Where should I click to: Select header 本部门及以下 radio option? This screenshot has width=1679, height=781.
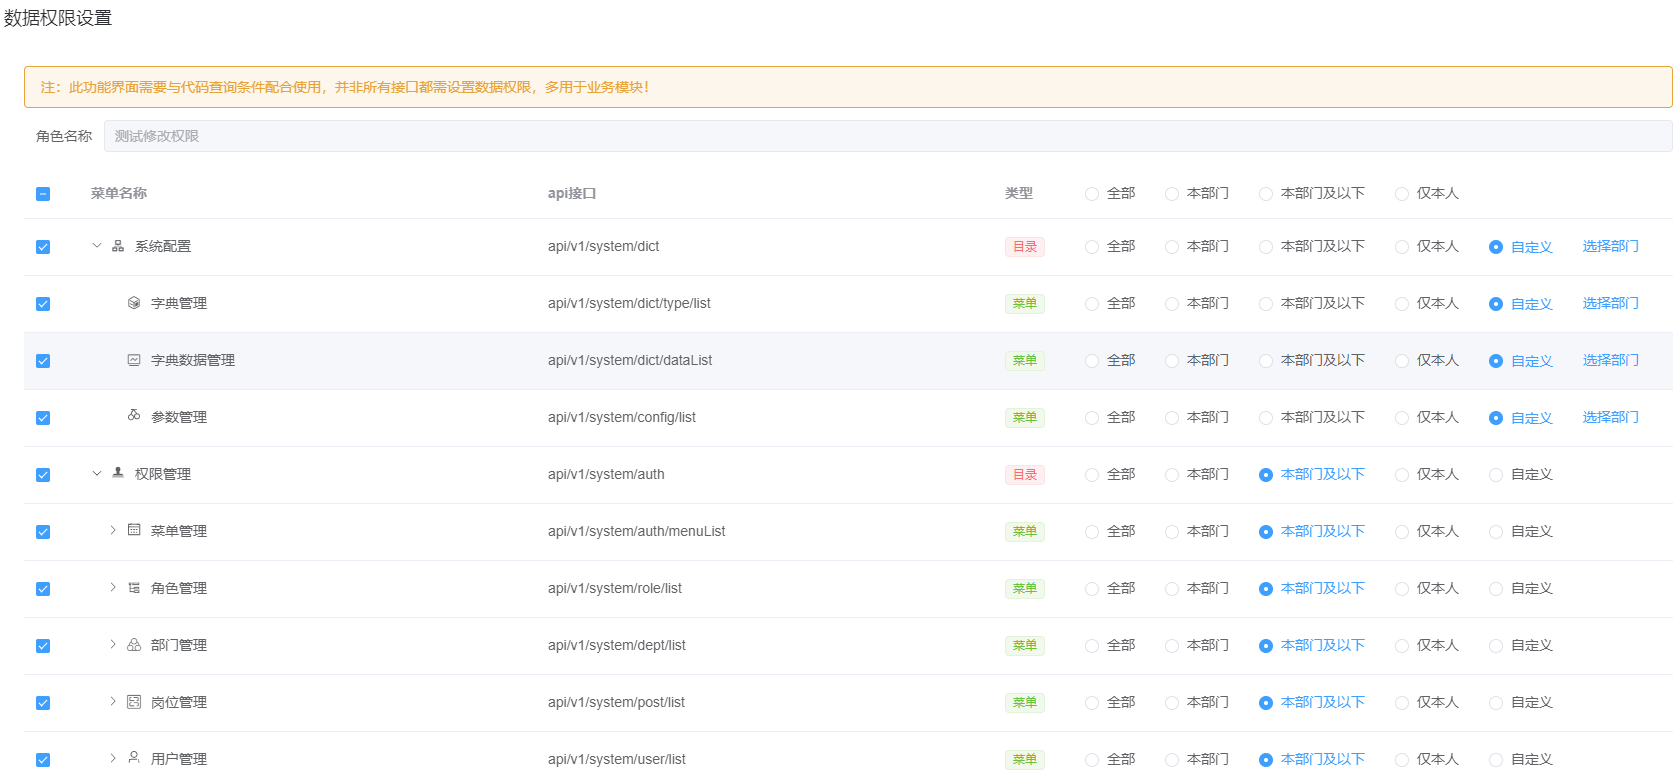click(1266, 194)
